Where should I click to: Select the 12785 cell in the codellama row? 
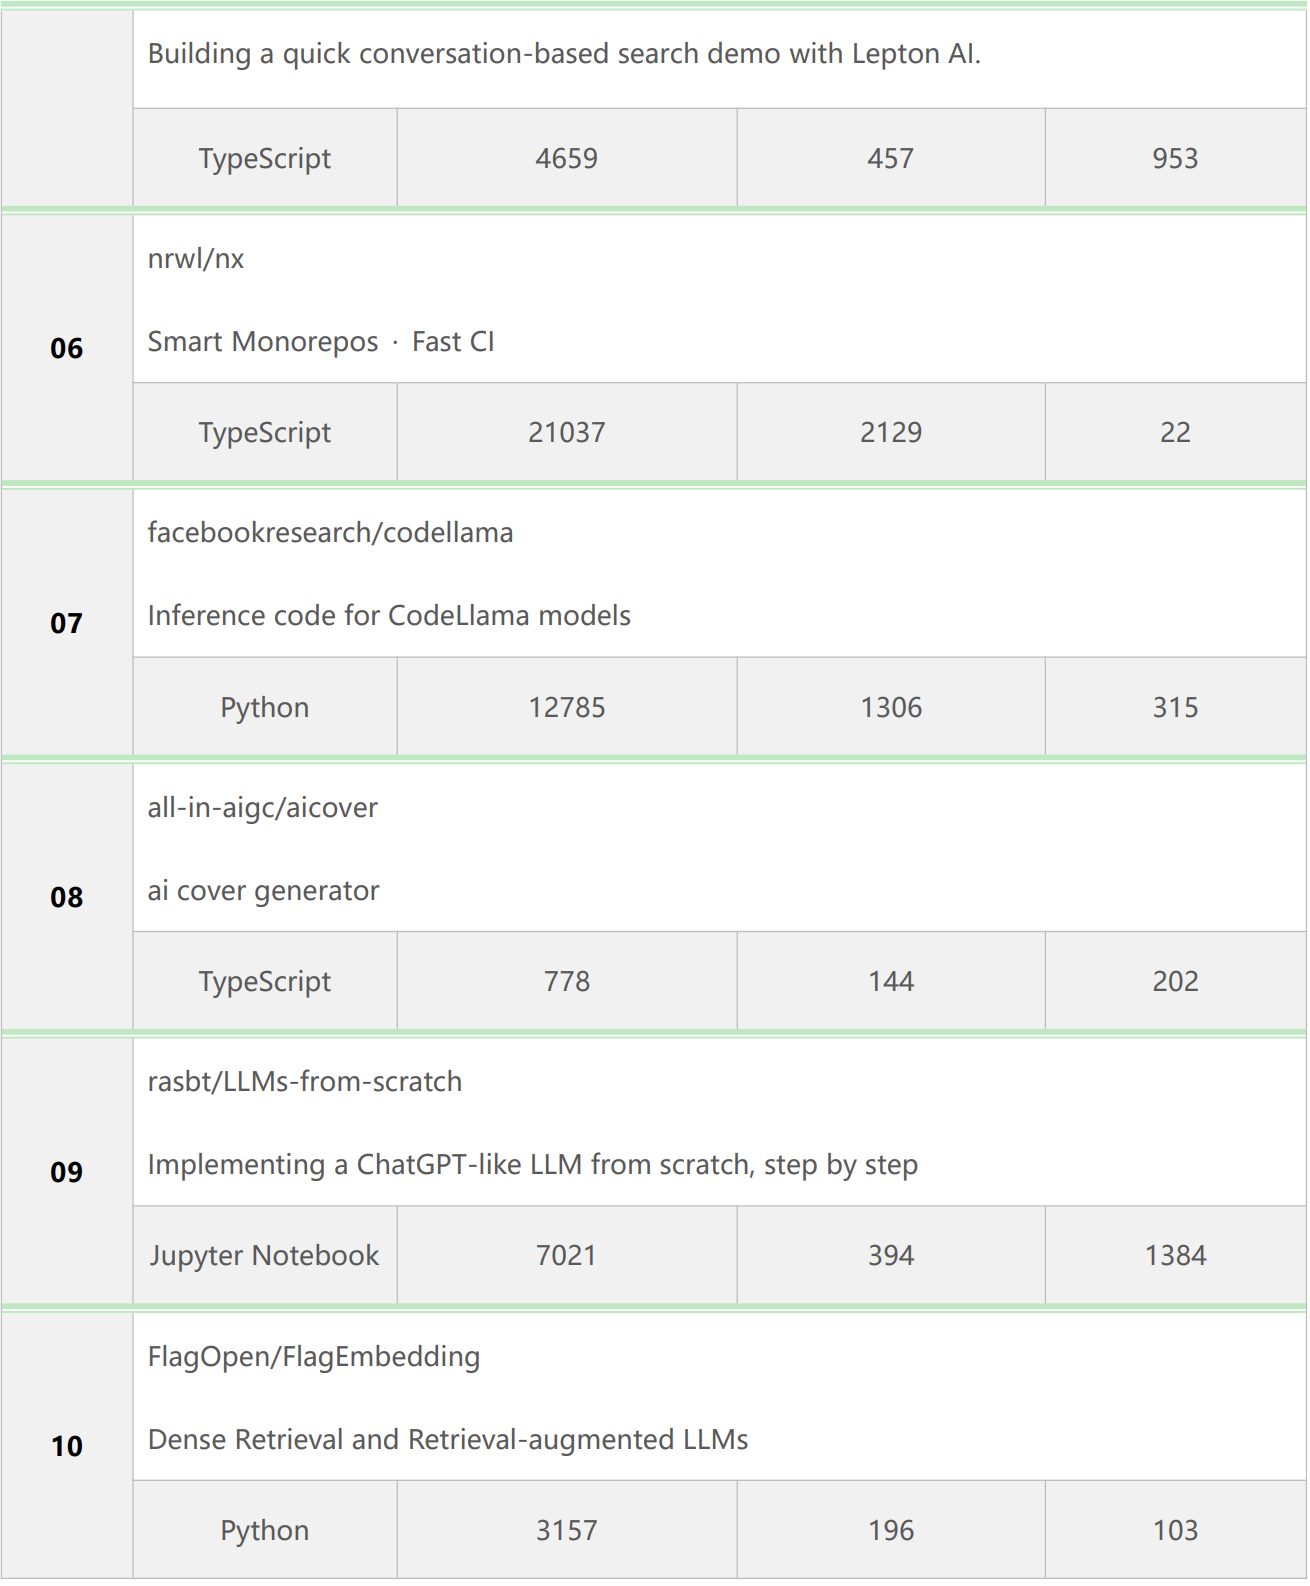(x=567, y=708)
